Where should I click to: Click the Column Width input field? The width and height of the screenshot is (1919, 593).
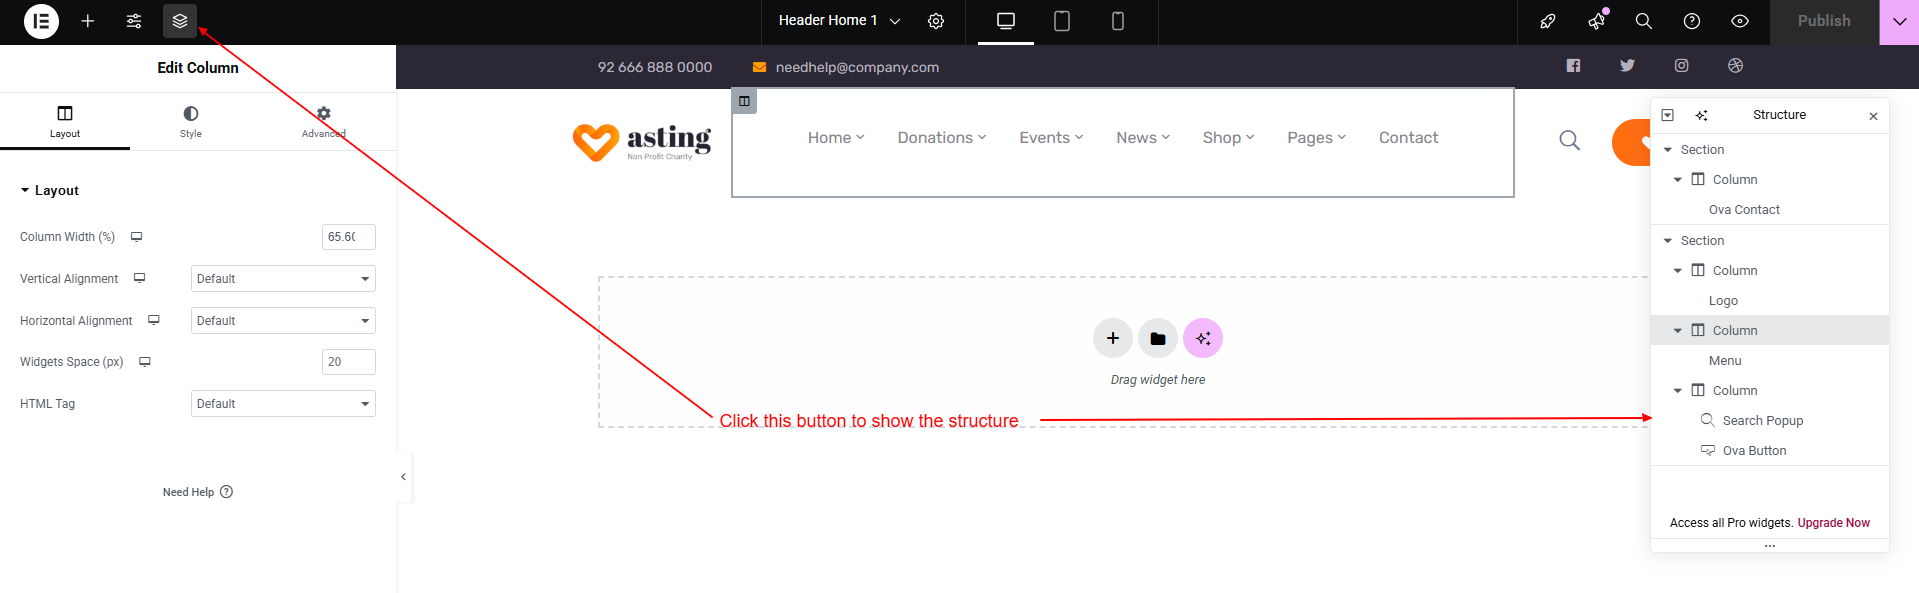(x=348, y=237)
